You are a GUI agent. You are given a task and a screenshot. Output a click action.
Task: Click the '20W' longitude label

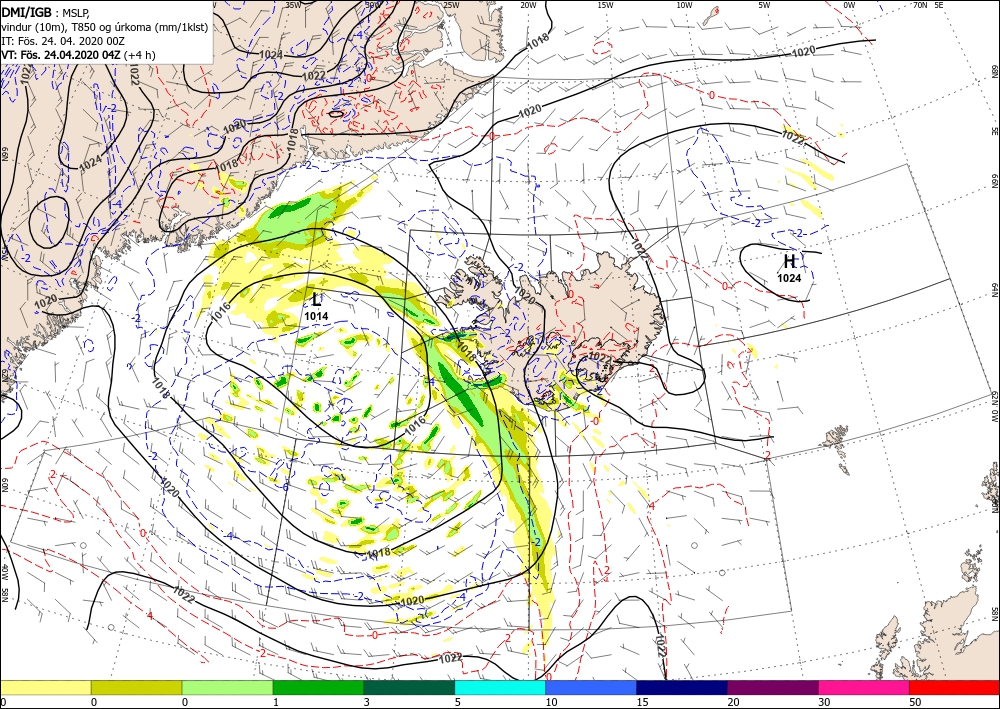point(528,5)
